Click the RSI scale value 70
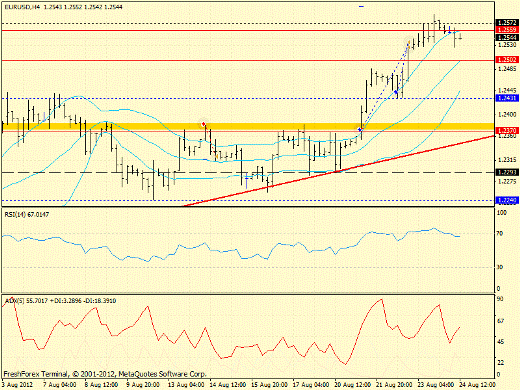Image resolution: width=520 pixels, height=390 pixels. click(500, 234)
